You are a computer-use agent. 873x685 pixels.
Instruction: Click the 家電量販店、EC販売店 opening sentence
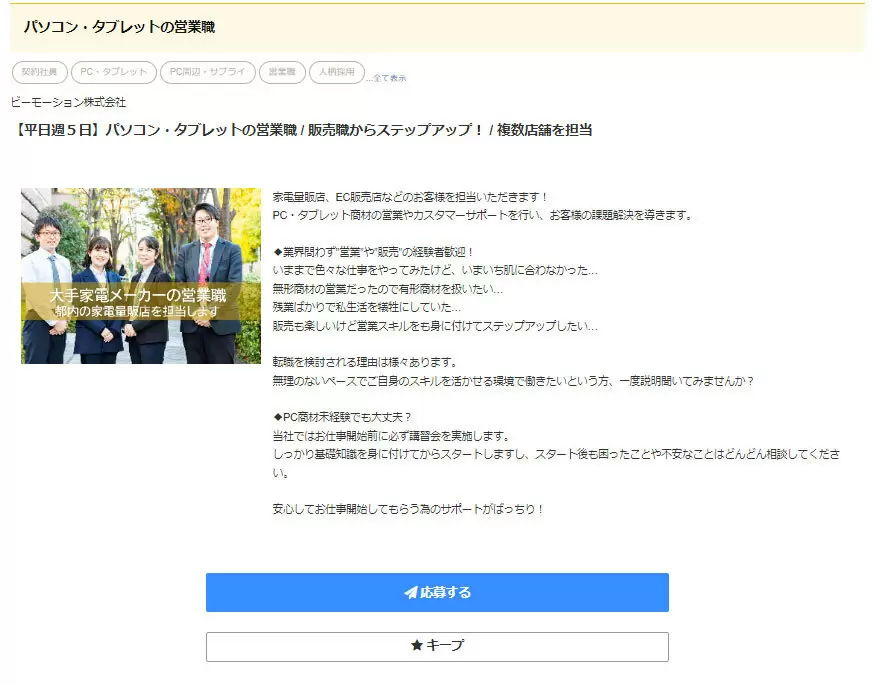point(410,197)
